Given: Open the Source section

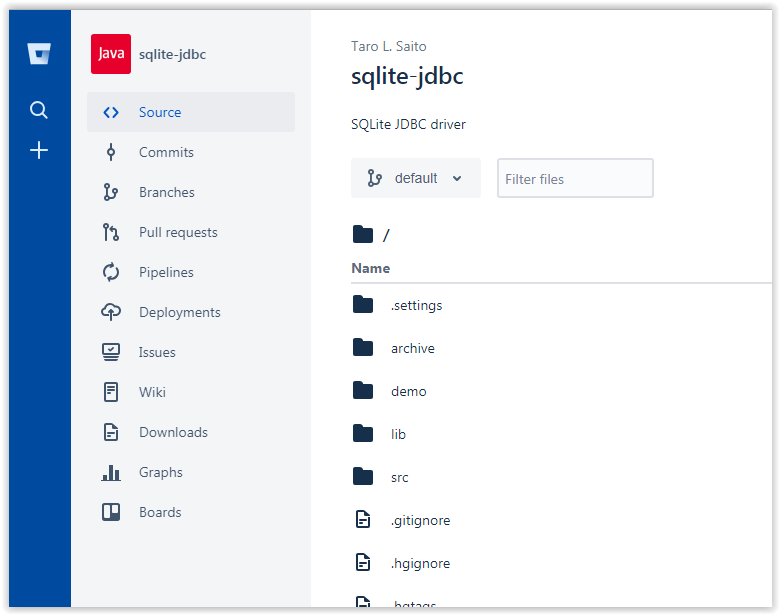Looking at the screenshot, I should coord(191,112).
